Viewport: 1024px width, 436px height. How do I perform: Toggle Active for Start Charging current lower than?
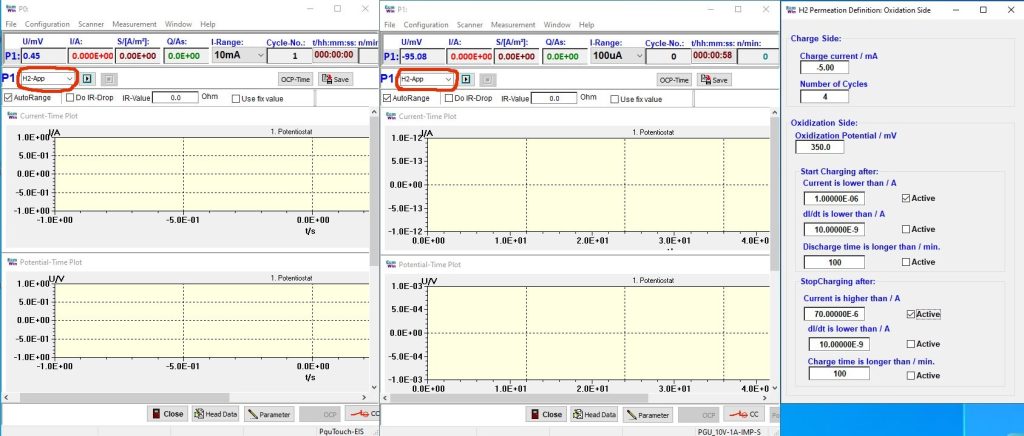click(906, 198)
